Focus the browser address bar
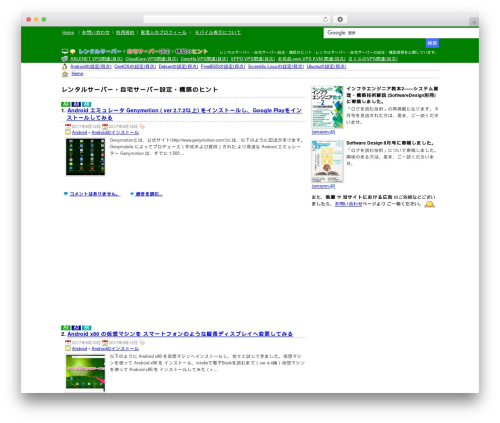Image resolution: width=500 pixels, height=423 pixels. pyautogui.click(x=237, y=19)
